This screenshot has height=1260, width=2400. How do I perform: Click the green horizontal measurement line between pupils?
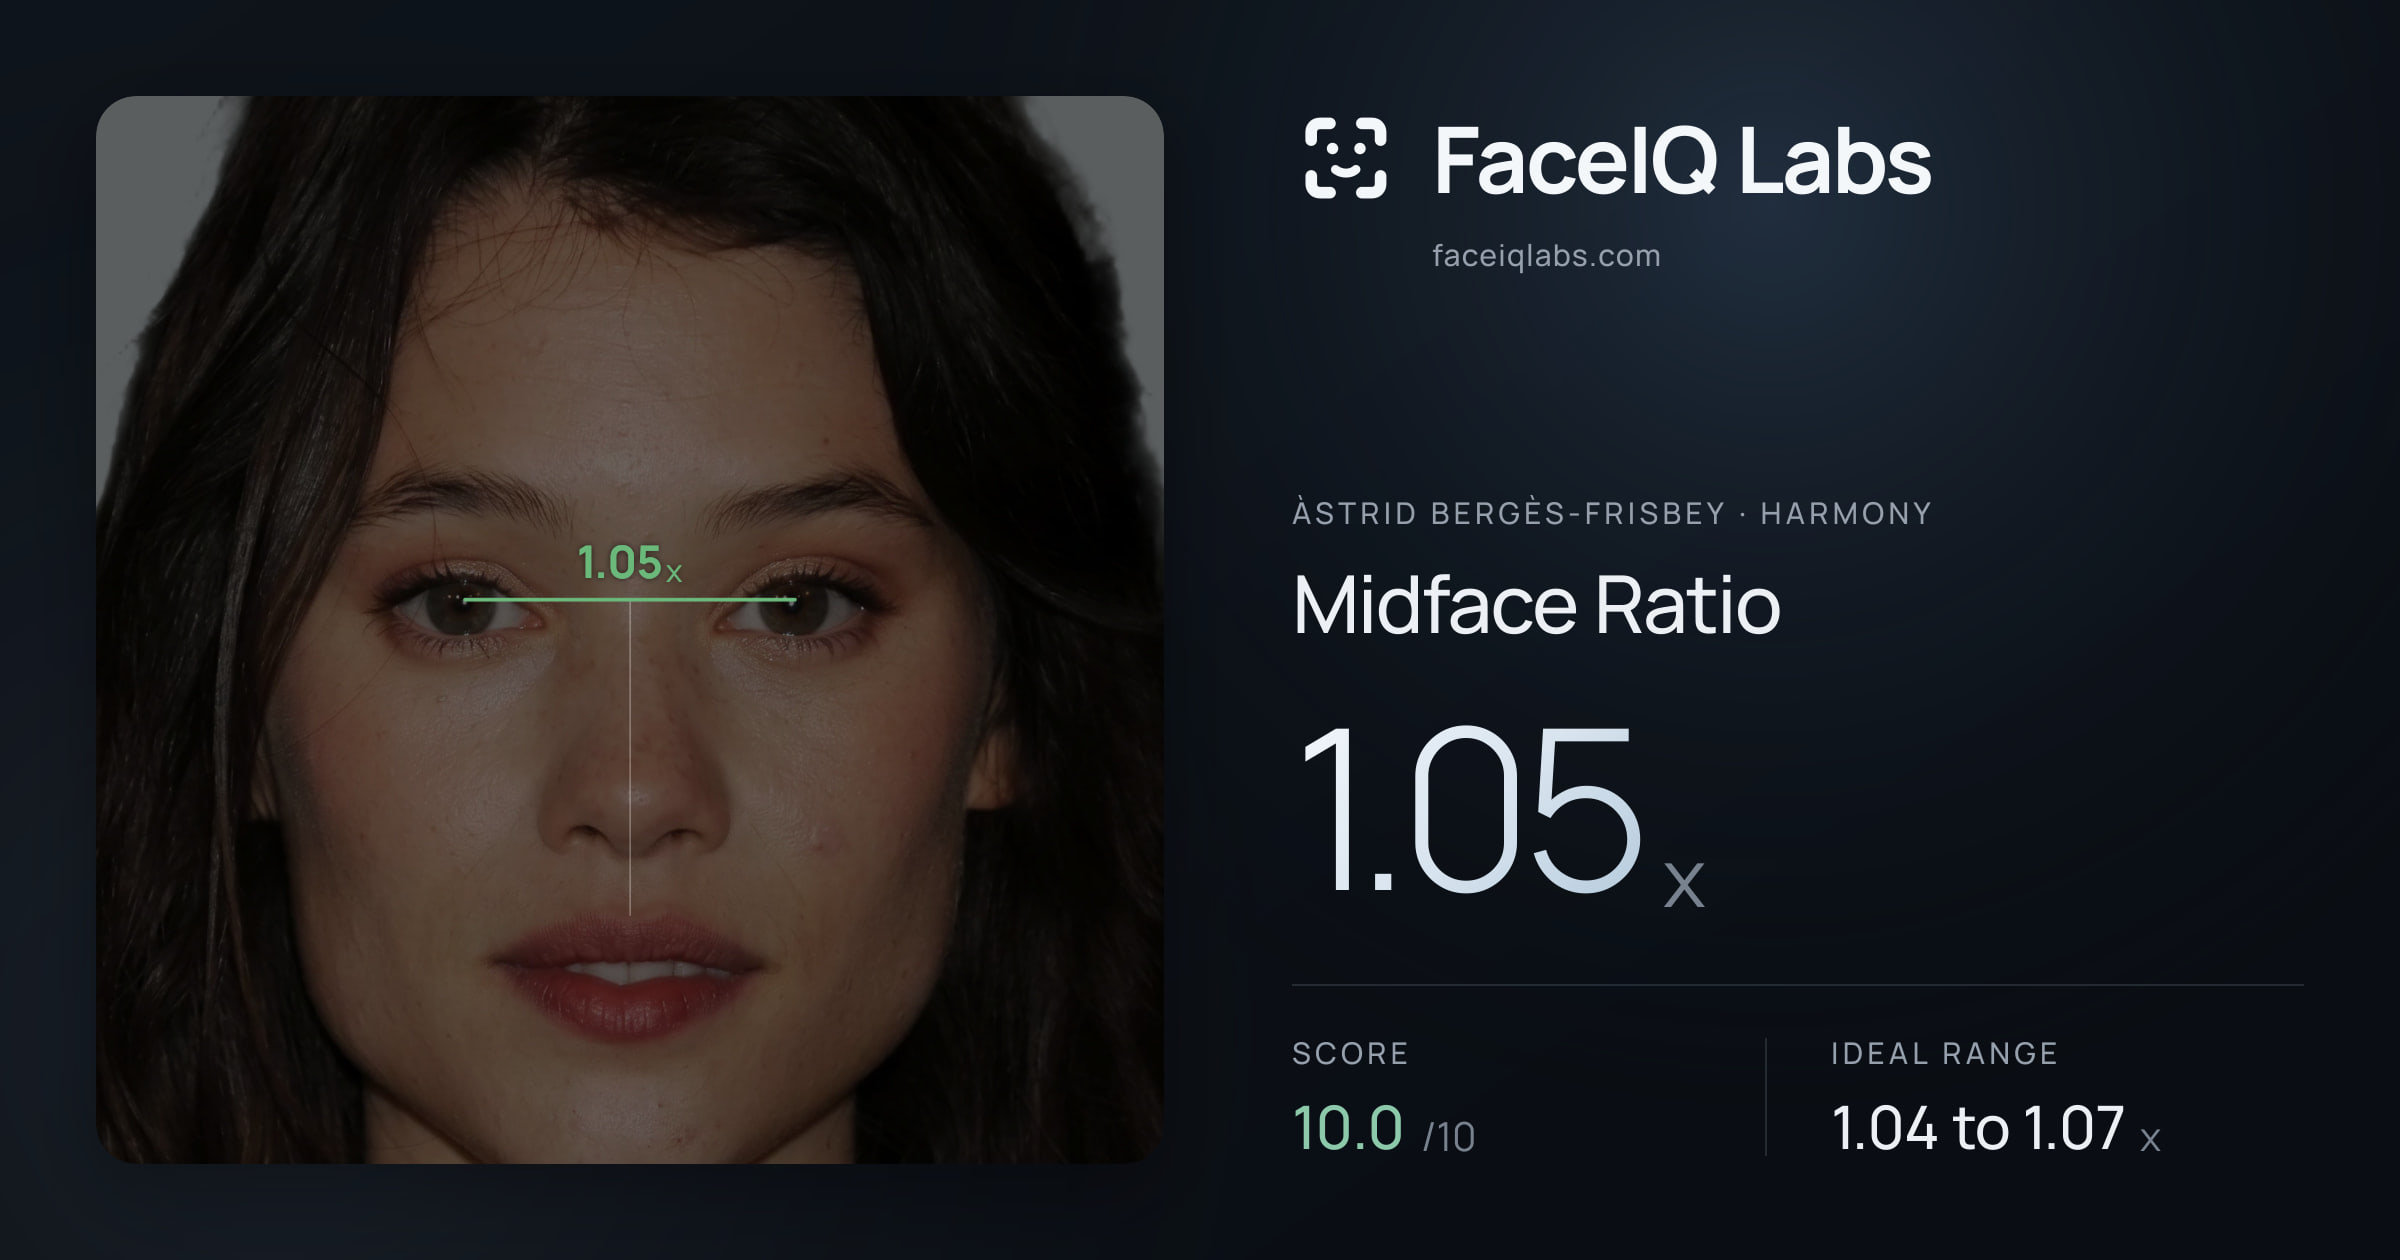point(630,599)
